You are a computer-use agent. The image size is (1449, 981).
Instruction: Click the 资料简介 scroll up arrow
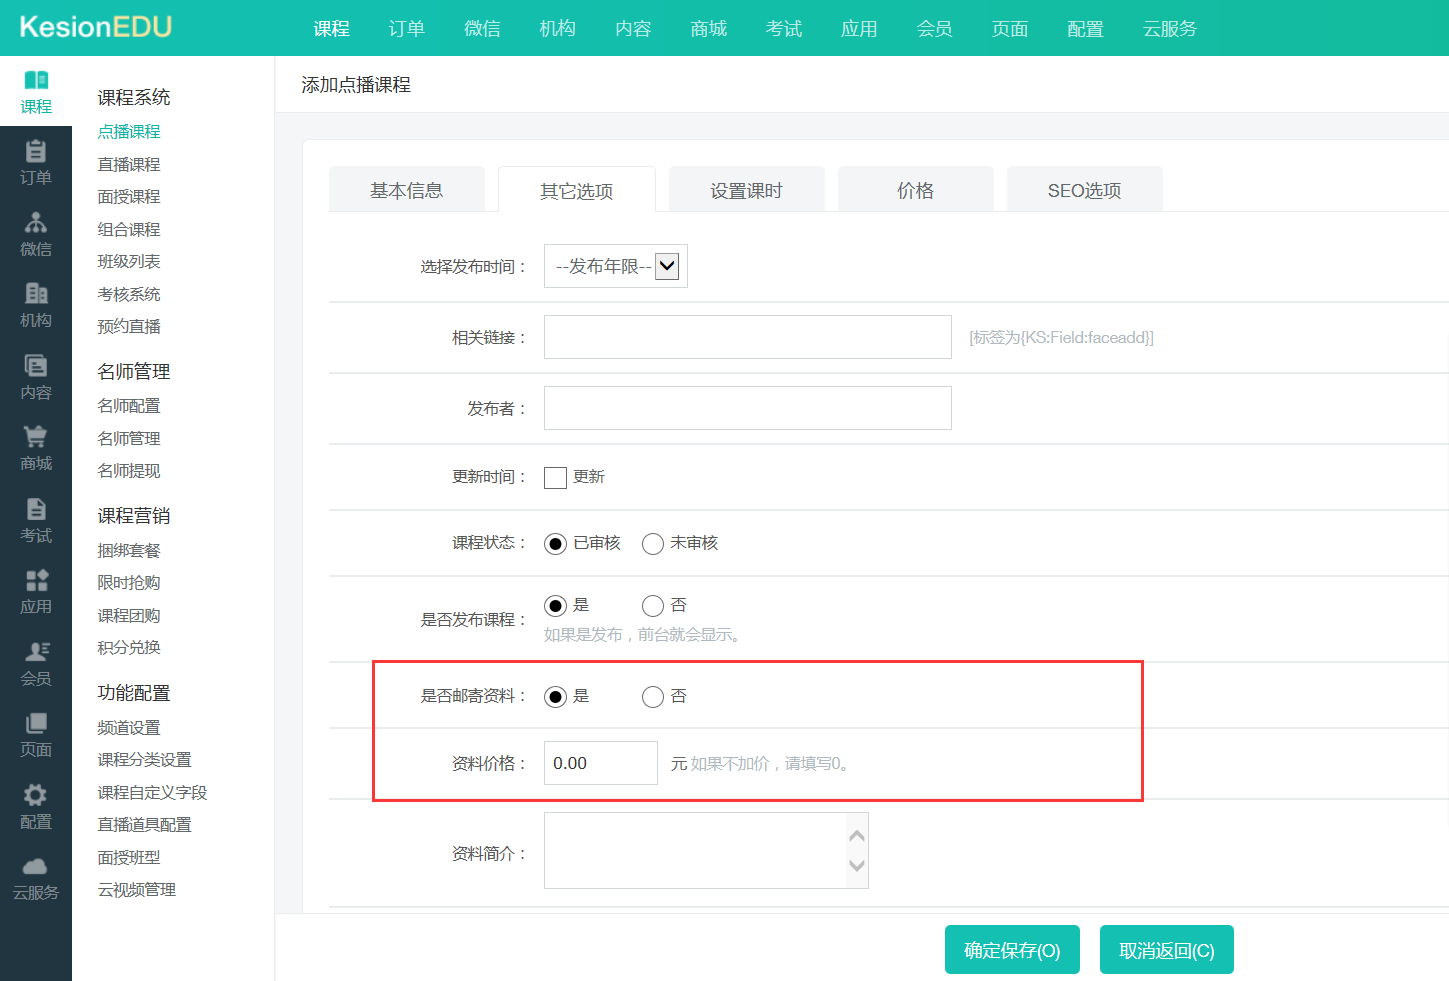click(857, 835)
